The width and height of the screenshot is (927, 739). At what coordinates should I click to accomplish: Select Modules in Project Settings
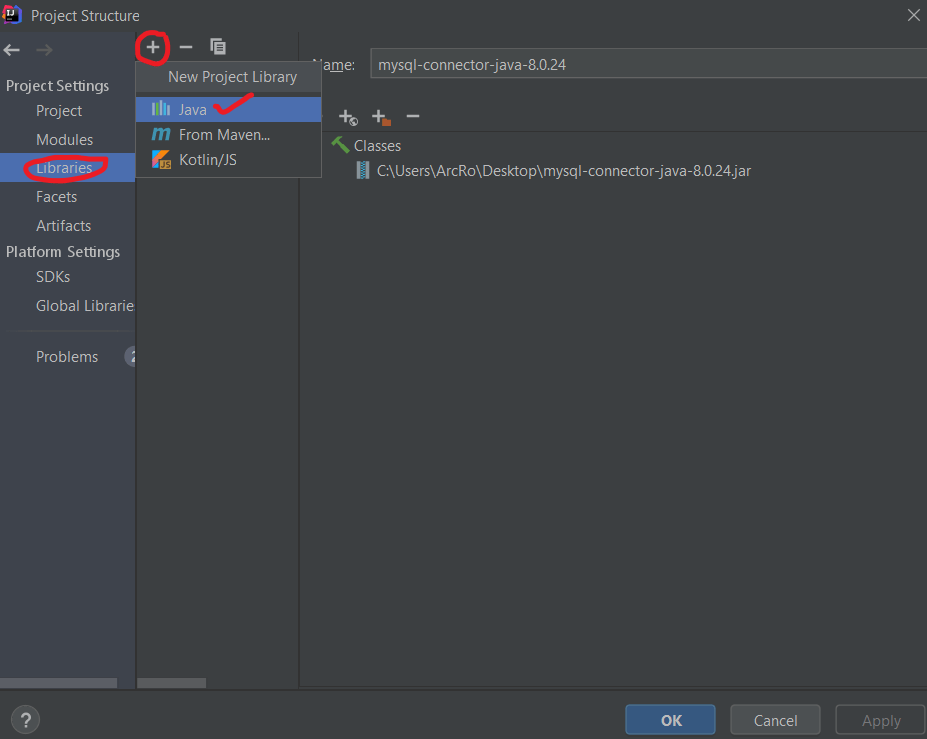pos(64,139)
